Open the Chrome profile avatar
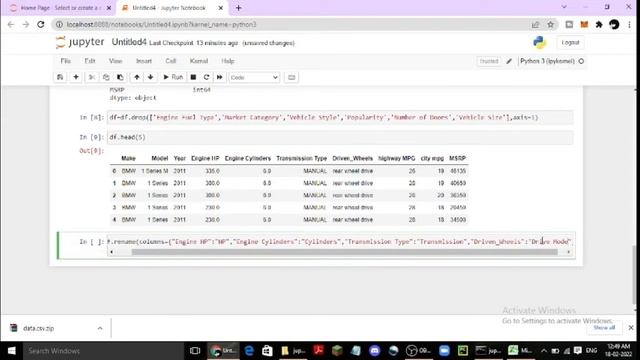The width and height of the screenshot is (640, 360). tap(614, 24)
